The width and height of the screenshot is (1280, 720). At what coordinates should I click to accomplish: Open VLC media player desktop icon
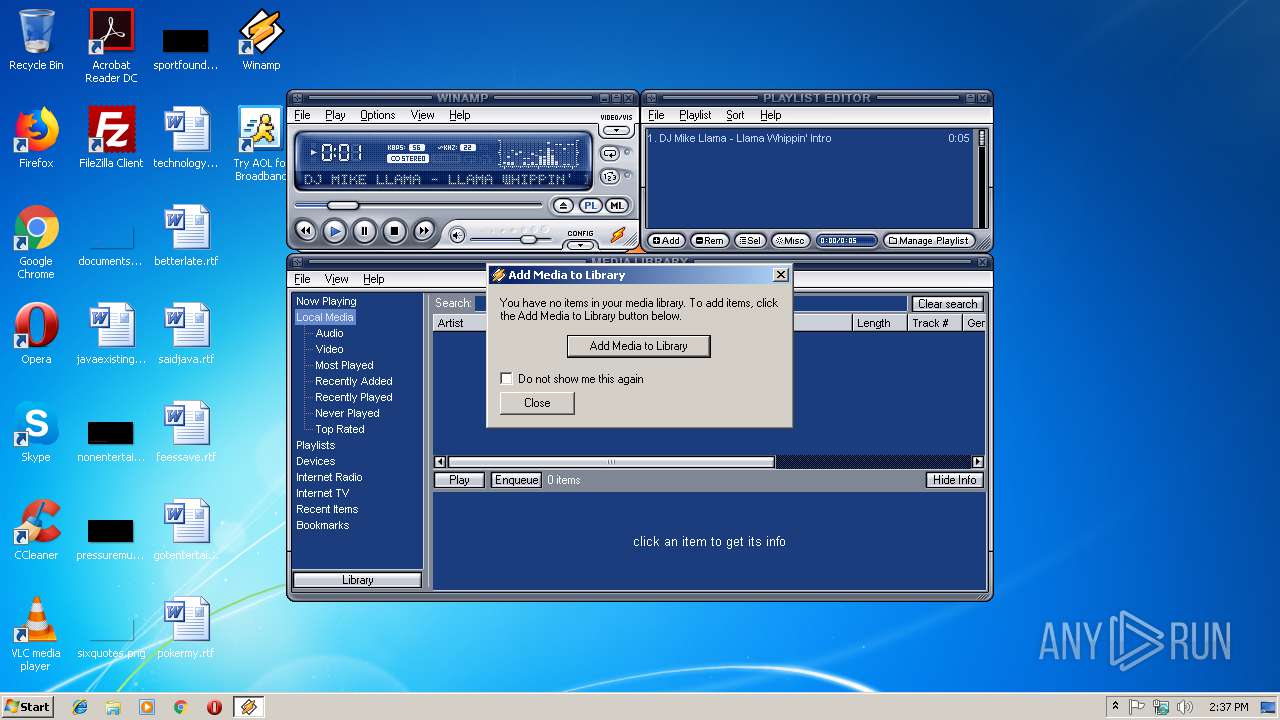36,634
